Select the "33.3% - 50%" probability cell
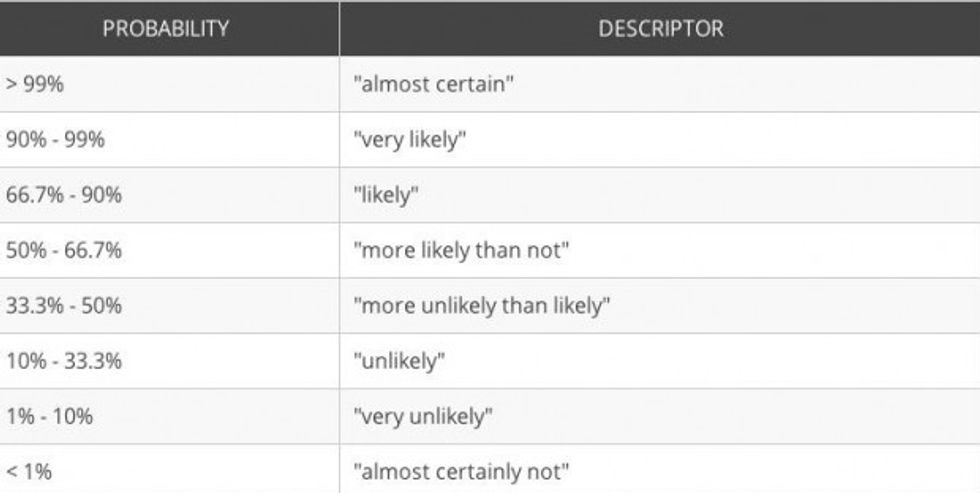 (63, 305)
